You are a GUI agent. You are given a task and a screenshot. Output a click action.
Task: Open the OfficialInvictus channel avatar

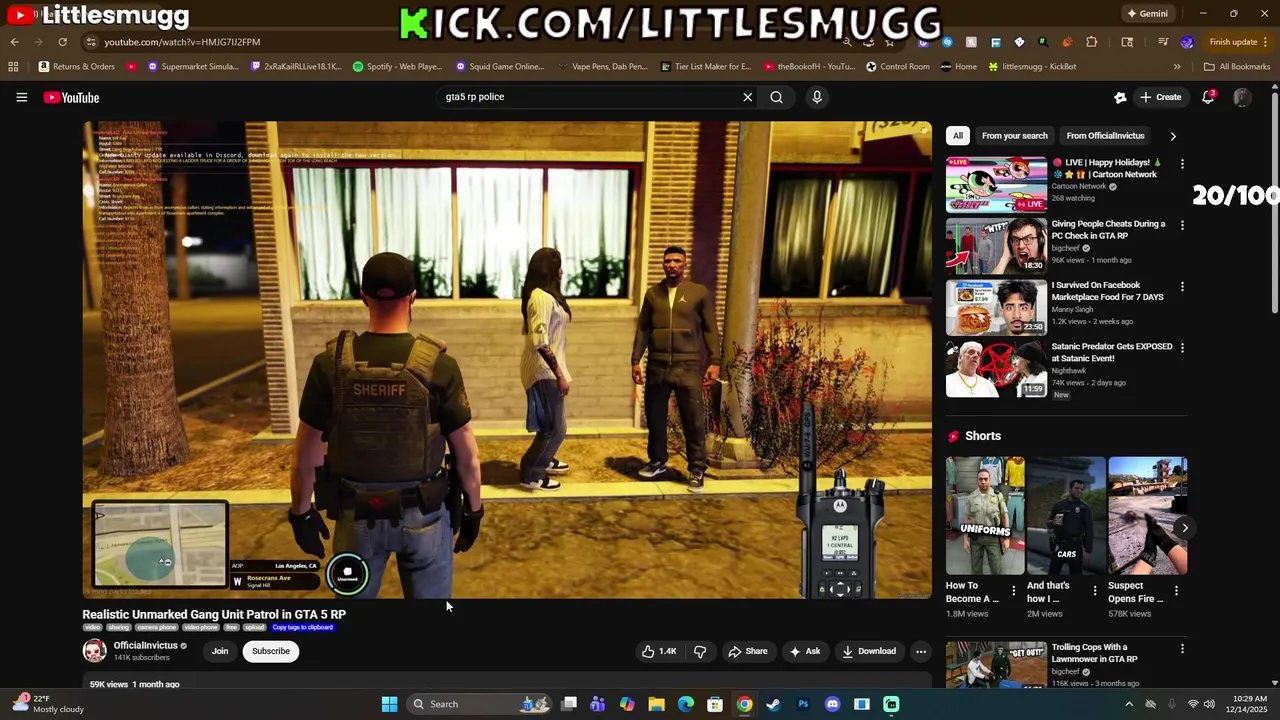click(94, 651)
